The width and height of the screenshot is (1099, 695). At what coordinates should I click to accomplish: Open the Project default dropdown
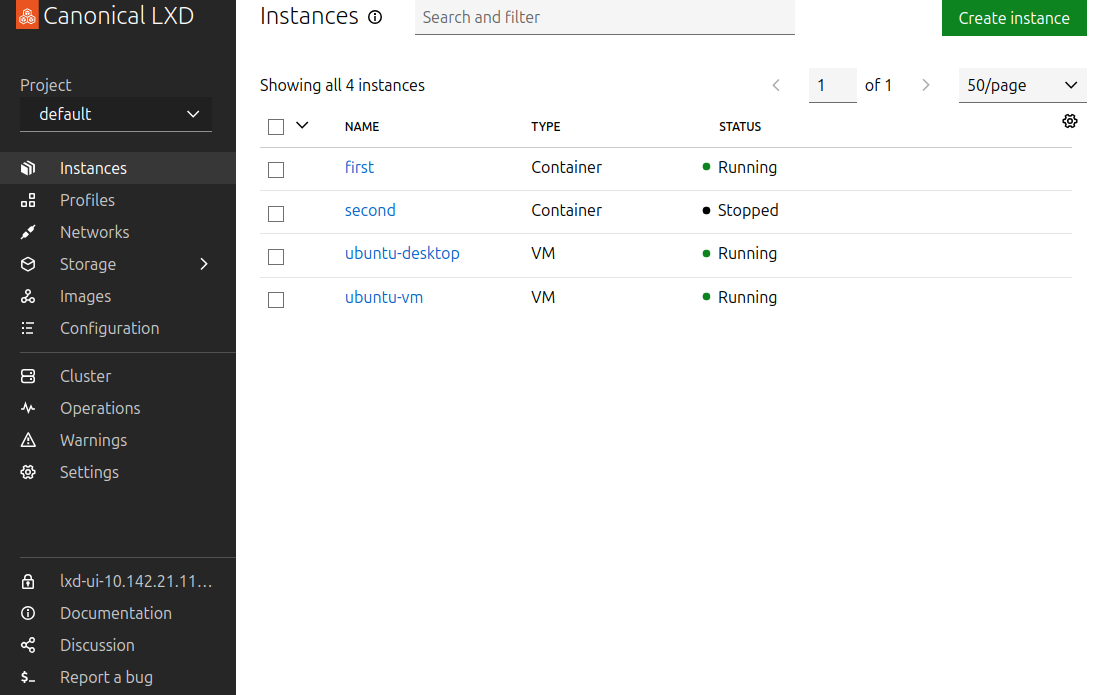(x=116, y=114)
